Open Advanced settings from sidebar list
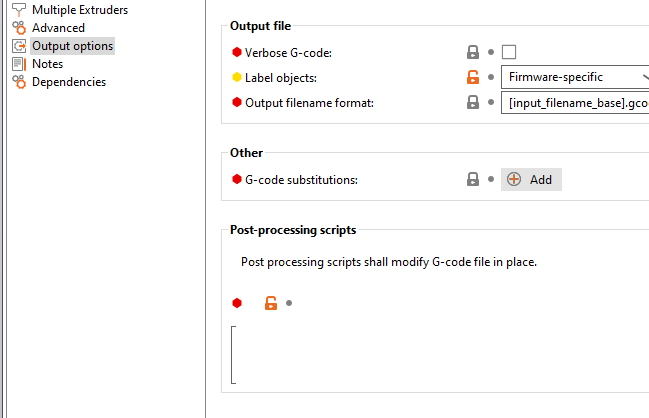Viewport: 649px width, 418px height. pos(58,28)
